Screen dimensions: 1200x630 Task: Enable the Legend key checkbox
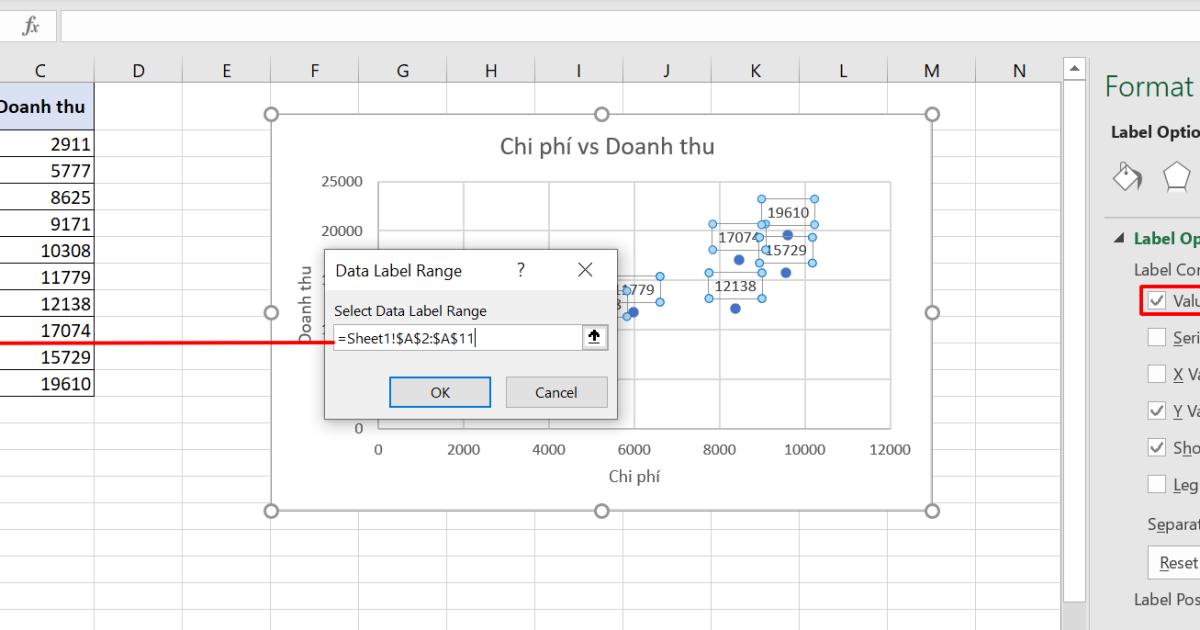(1157, 484)
